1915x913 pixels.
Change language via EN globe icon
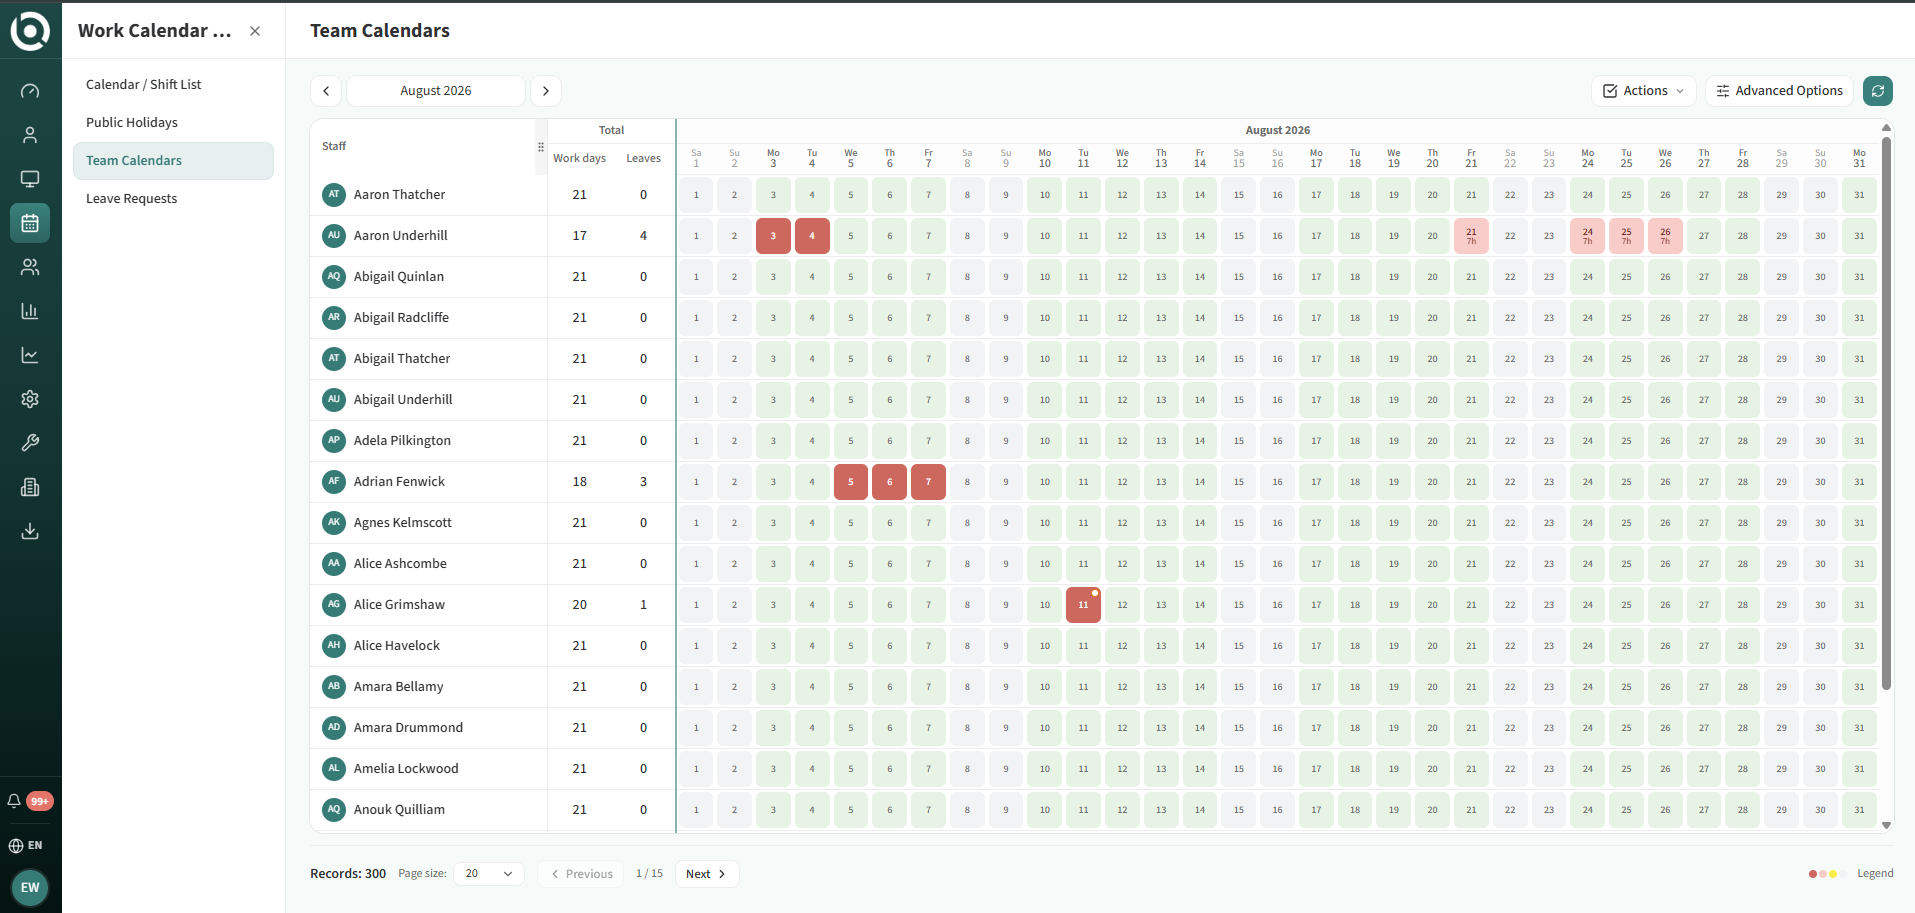pos(26,845)
